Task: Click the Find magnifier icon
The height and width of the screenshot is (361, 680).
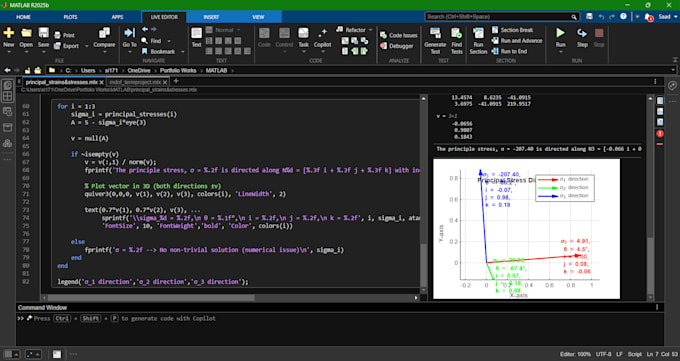Action: [144, 41]
